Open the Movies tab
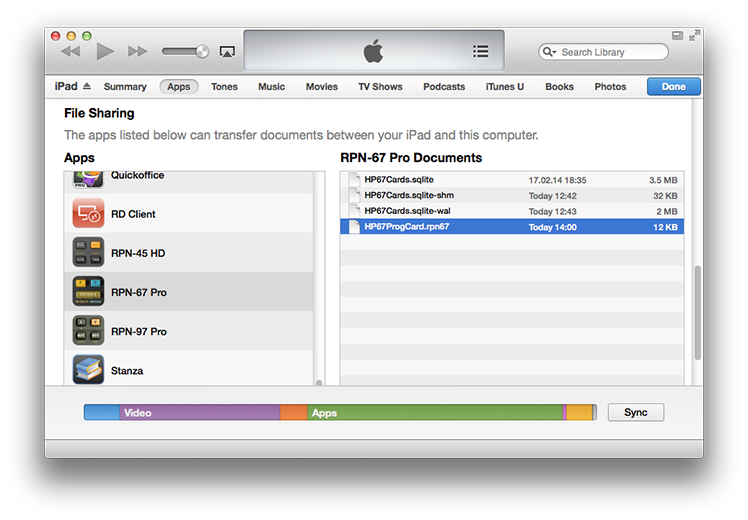Image resolution: width=748 pixels, height=520 pixels. [322, 87]
